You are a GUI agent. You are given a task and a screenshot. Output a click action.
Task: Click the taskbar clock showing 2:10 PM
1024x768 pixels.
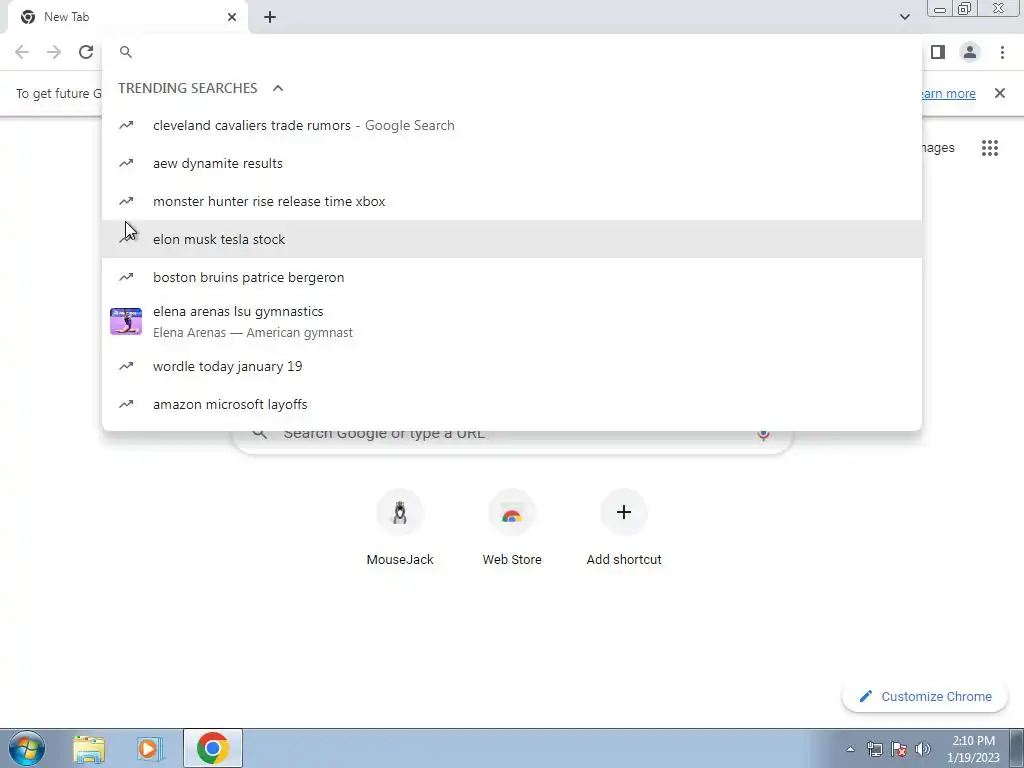tap(973, 749)
